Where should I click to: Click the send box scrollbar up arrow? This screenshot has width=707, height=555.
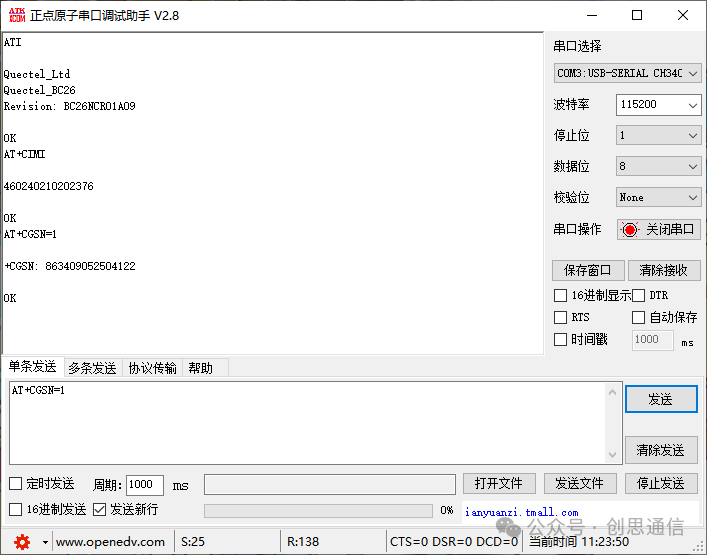point(612,392)
